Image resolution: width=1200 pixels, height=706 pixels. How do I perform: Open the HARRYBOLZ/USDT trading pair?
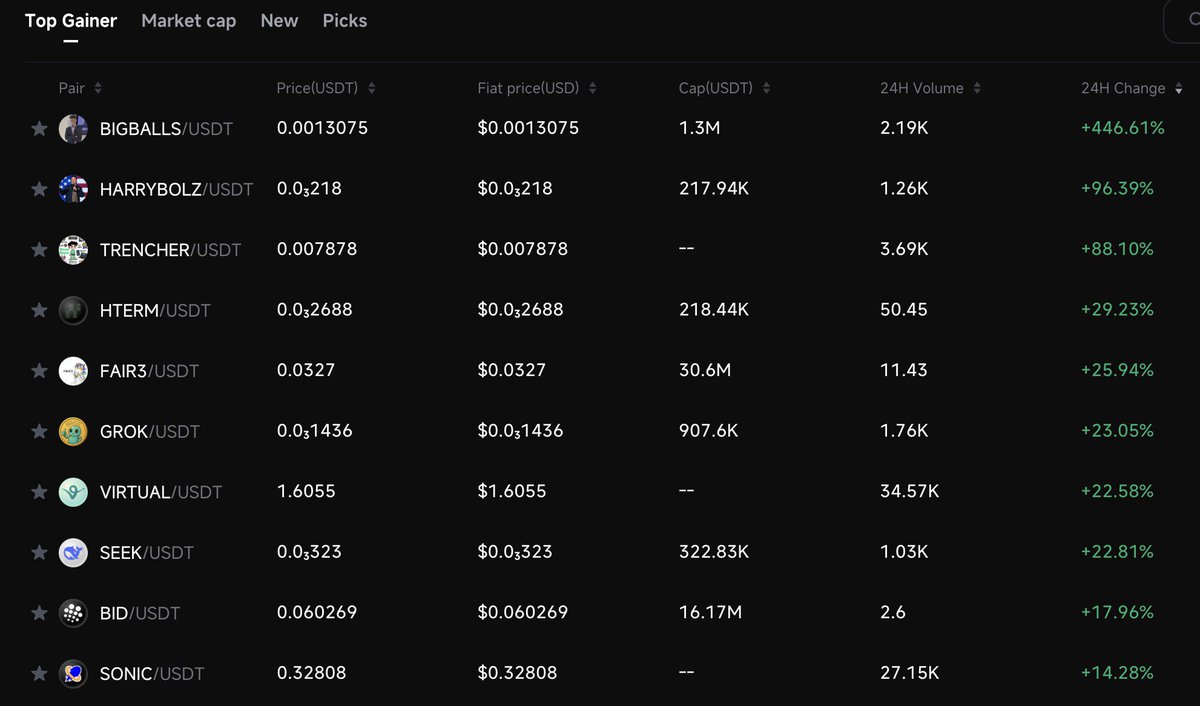point(176,189)
